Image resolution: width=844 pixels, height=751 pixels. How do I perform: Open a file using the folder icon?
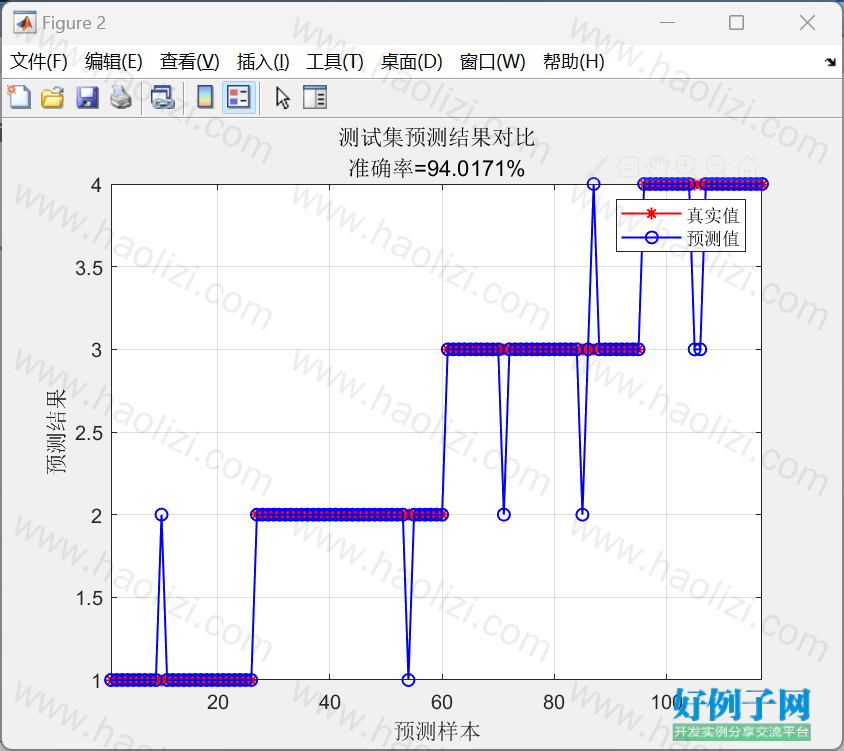(52, 98)
